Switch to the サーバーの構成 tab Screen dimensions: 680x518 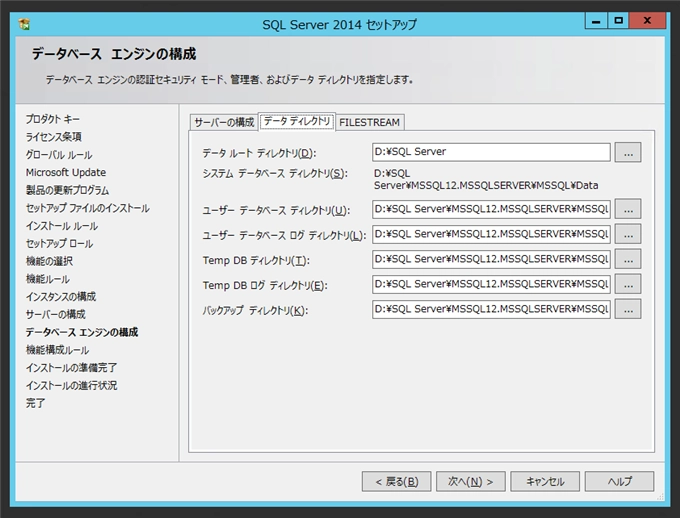point(224,122)
